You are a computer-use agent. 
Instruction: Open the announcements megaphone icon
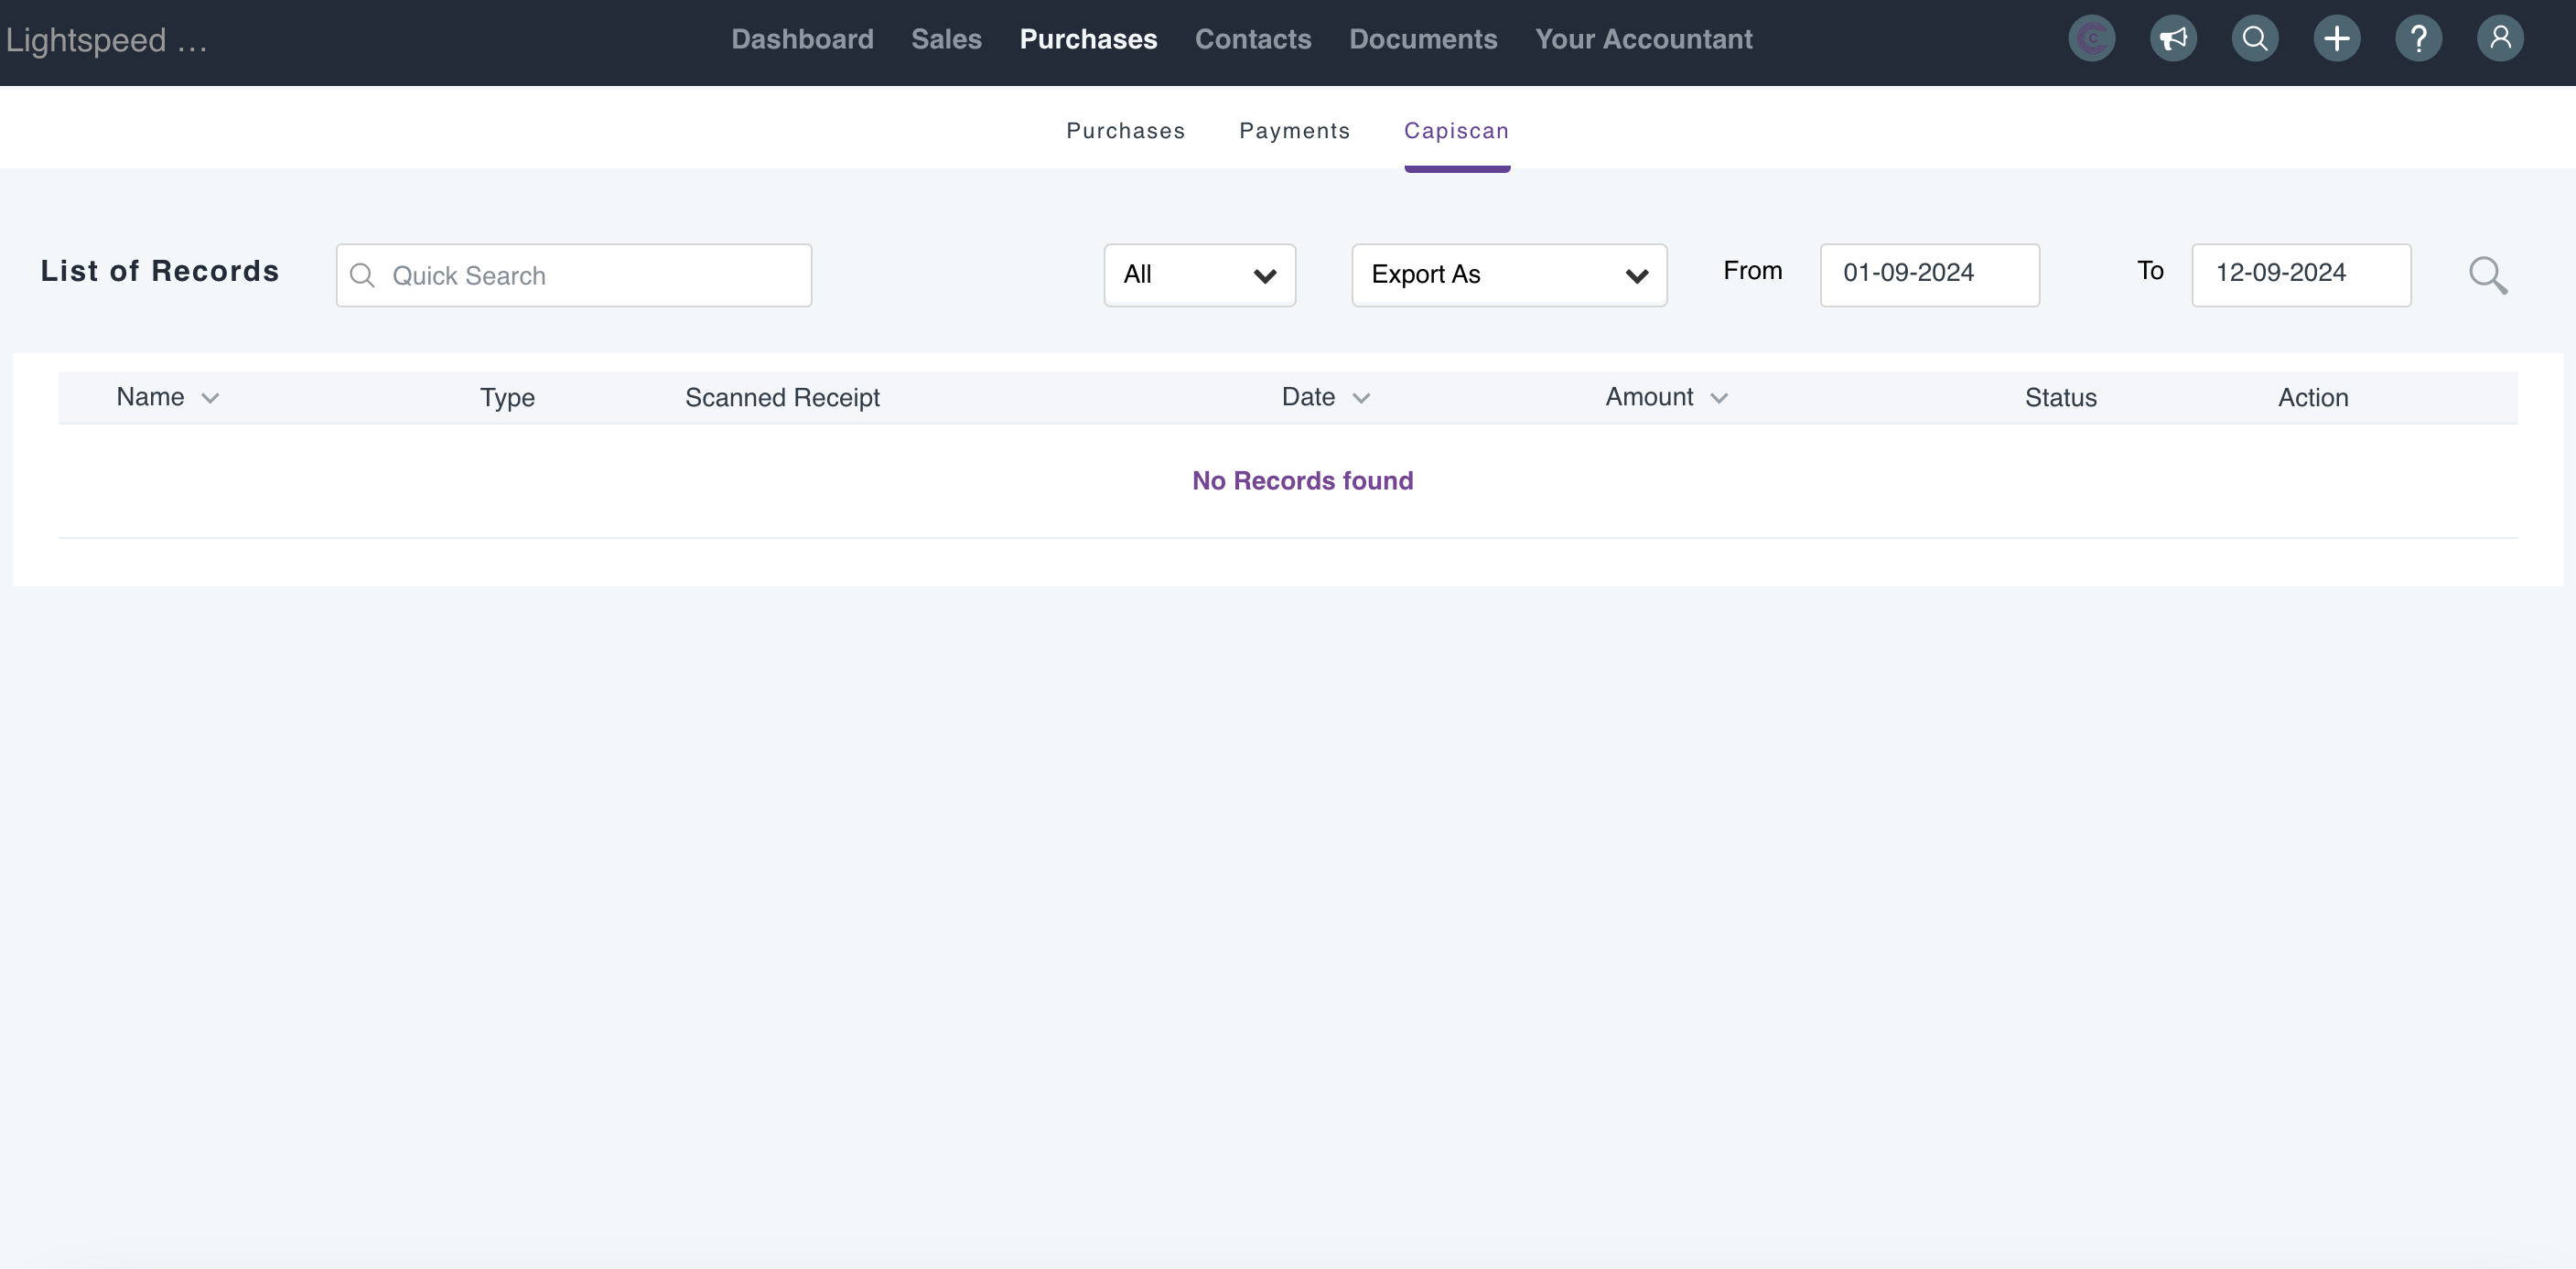coord(2173,39)
